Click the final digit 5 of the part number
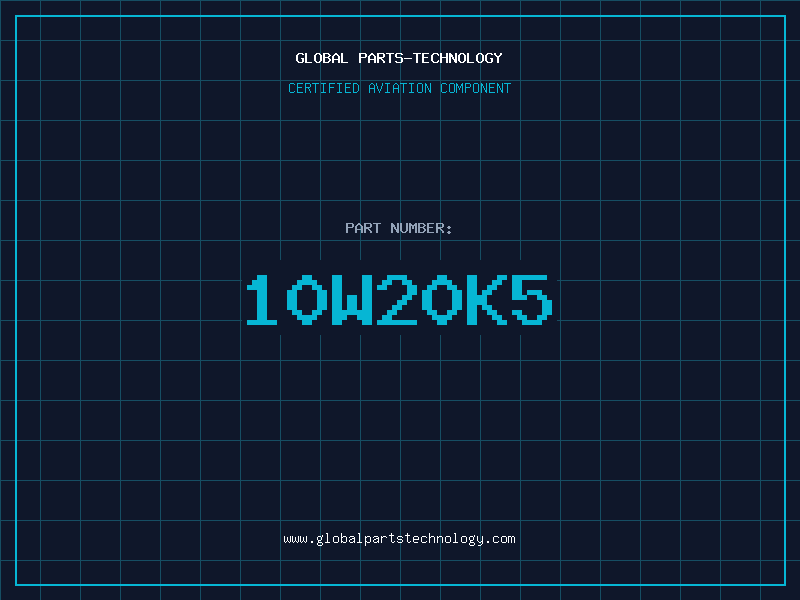 click(x=532, y=299)
